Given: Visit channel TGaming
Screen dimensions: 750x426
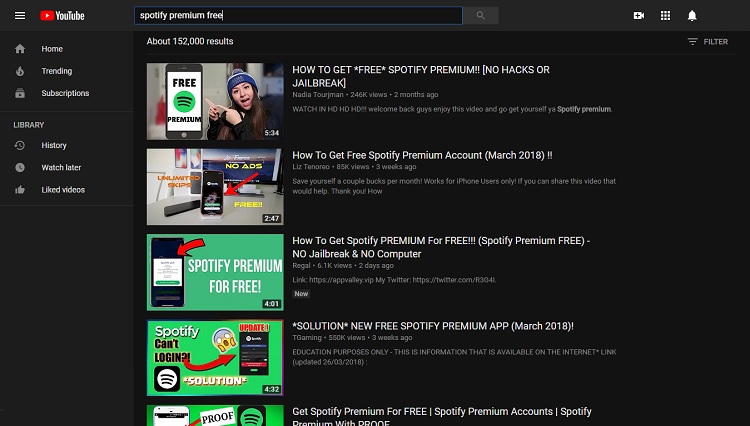Looking at the screenshot, I should click(x=307, y=338).
